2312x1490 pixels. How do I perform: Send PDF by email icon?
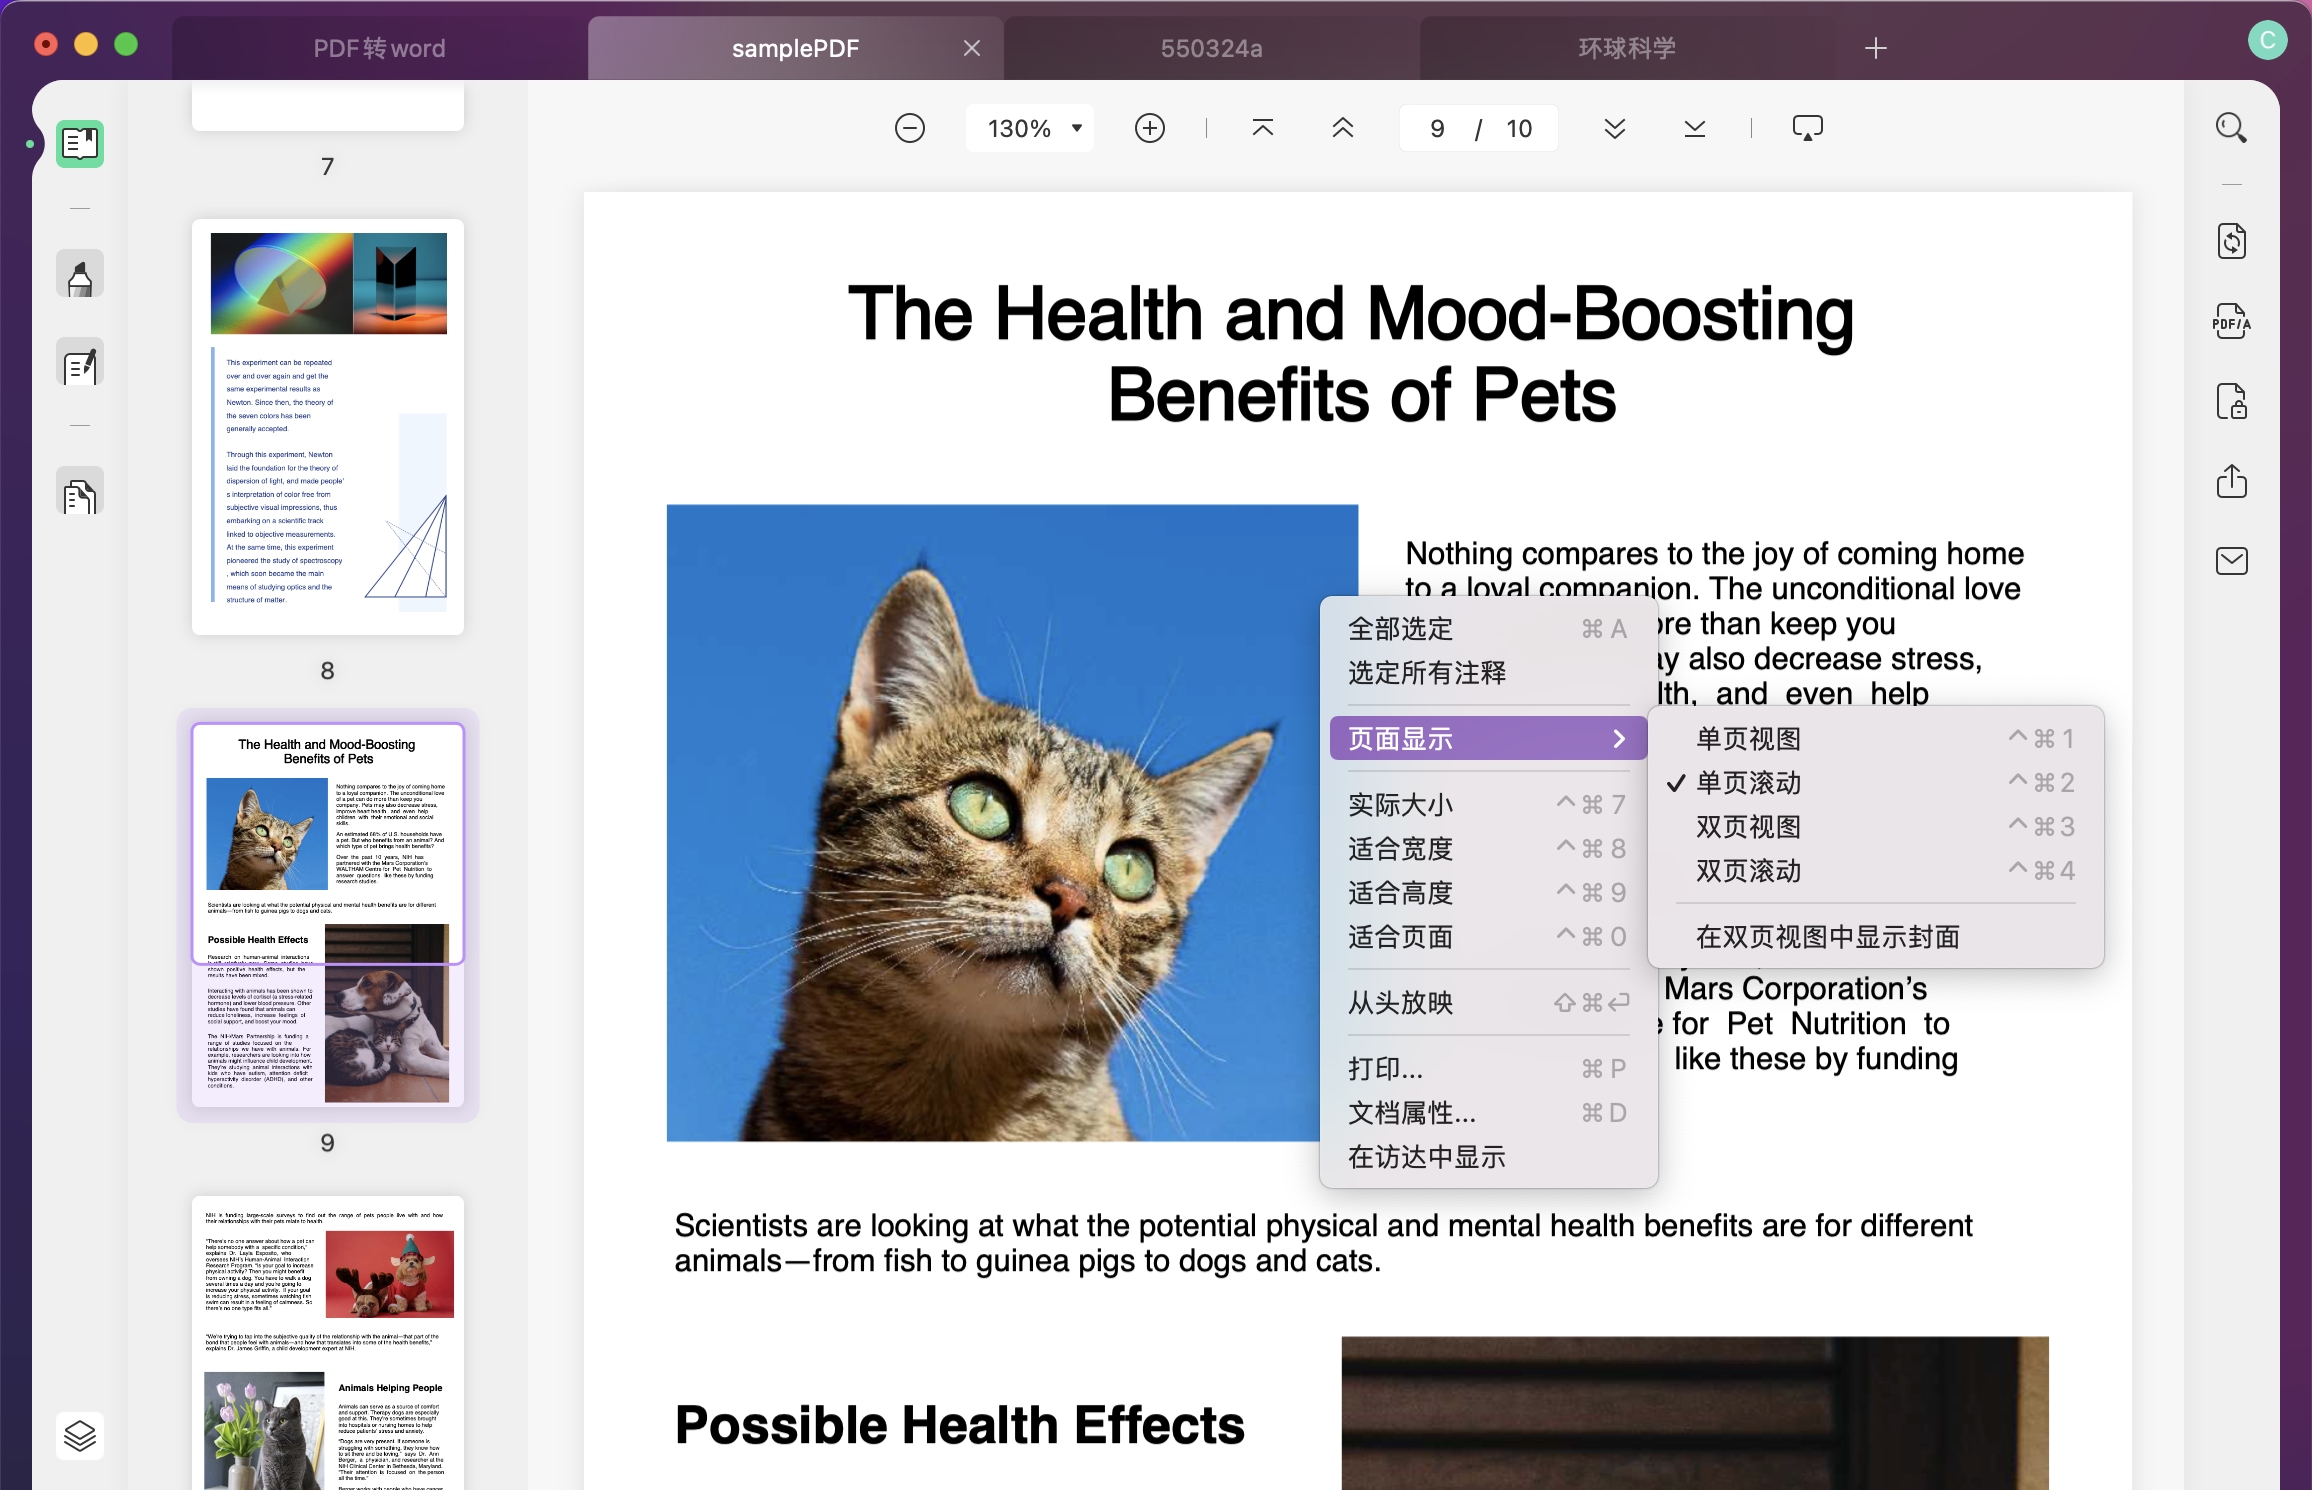tap(2232, 561)
